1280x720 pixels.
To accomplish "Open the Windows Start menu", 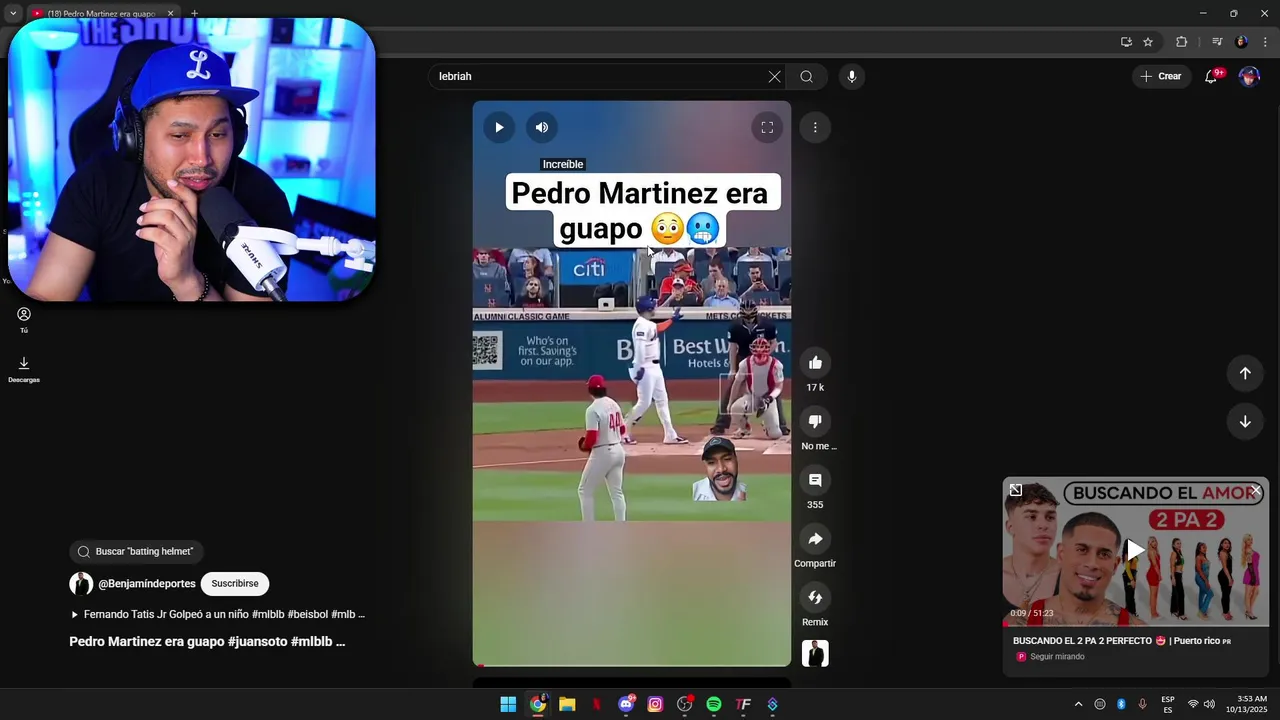I will click(508, 704).
